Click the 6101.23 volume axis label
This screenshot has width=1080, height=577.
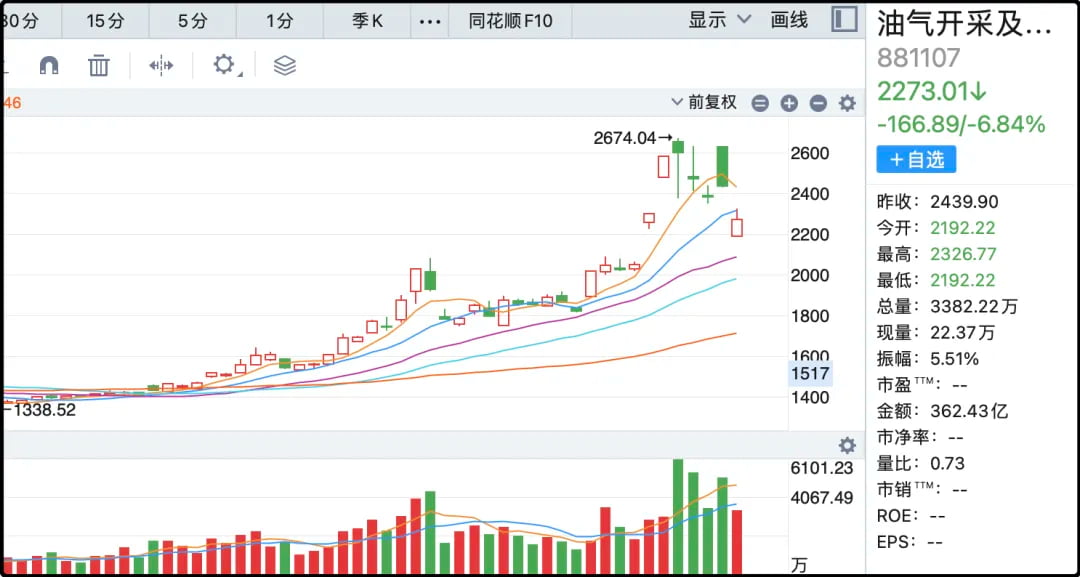(x=822, y=468)
